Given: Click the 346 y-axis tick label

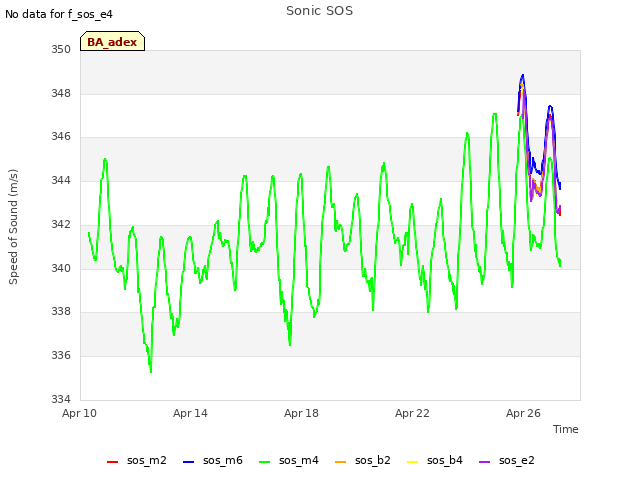Looking at the screenshot, I should pyautogui.click(x=61, y=136).
